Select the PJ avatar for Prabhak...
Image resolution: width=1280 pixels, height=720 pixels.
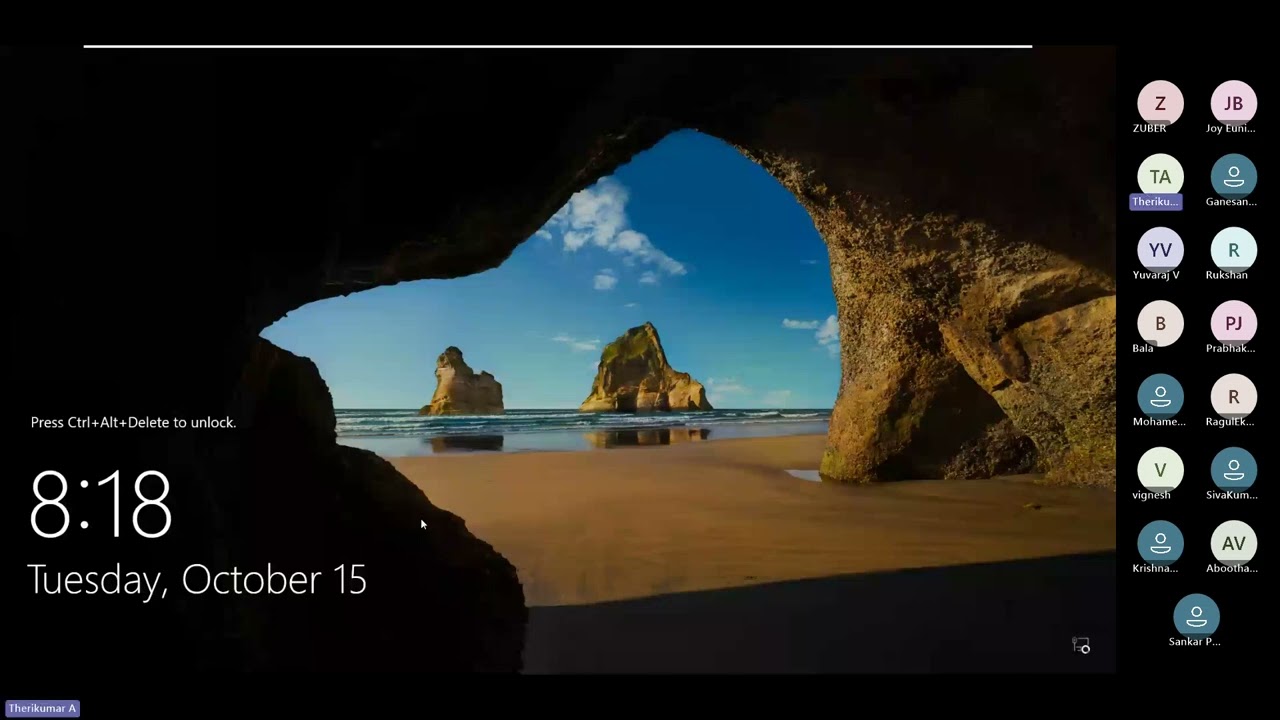click(1234, 323)
